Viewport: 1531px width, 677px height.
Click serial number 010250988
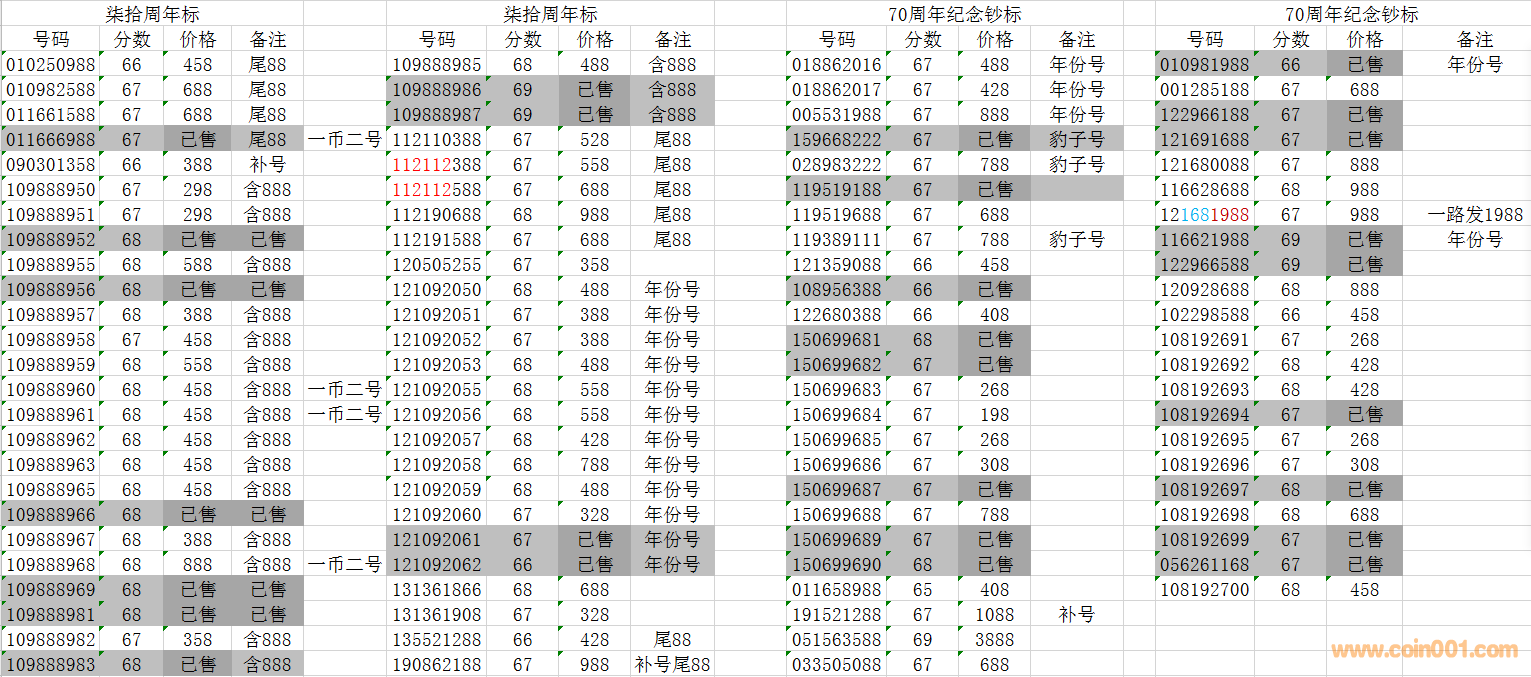click(x=51, y=65)
